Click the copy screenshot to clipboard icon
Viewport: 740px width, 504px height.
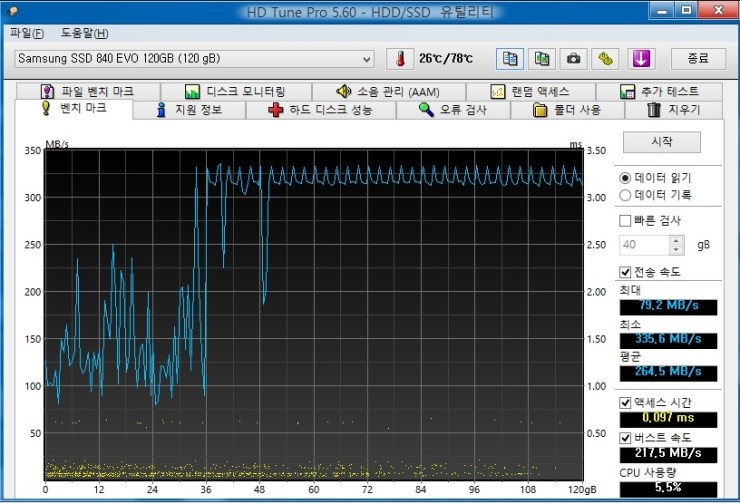[542, 59]
